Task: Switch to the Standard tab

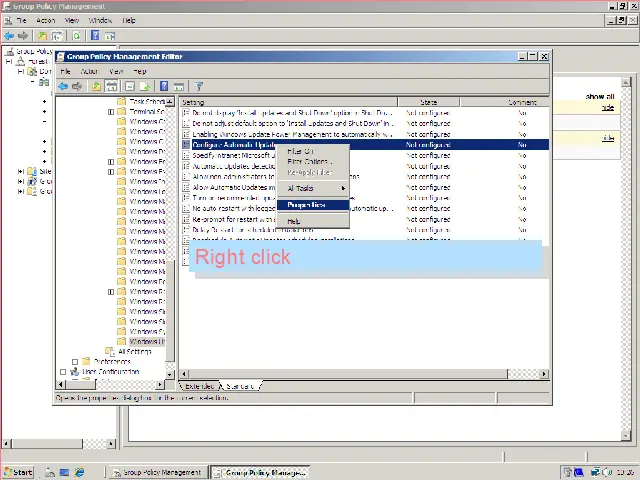Action: click(240, 386)
